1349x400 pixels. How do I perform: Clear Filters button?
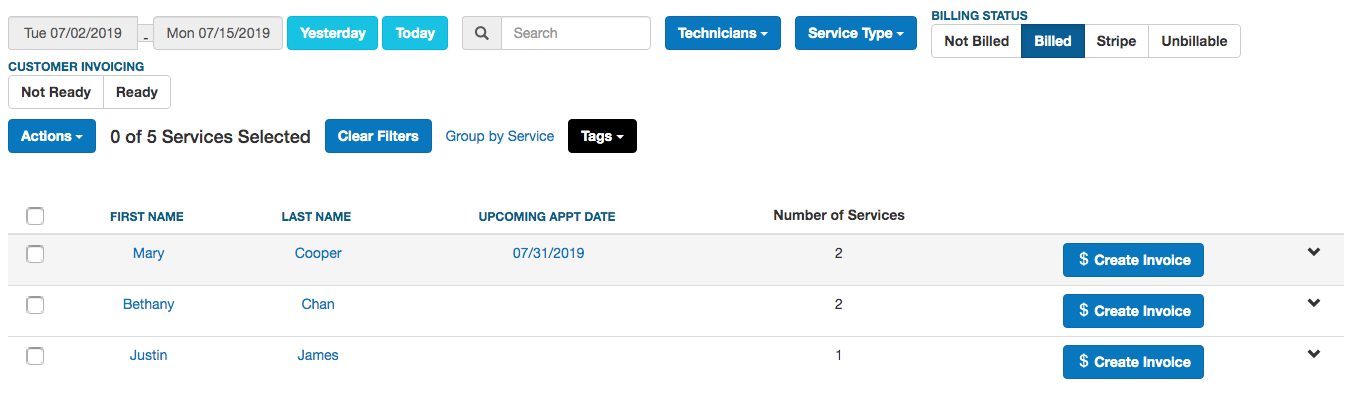(x=378, y=136)
